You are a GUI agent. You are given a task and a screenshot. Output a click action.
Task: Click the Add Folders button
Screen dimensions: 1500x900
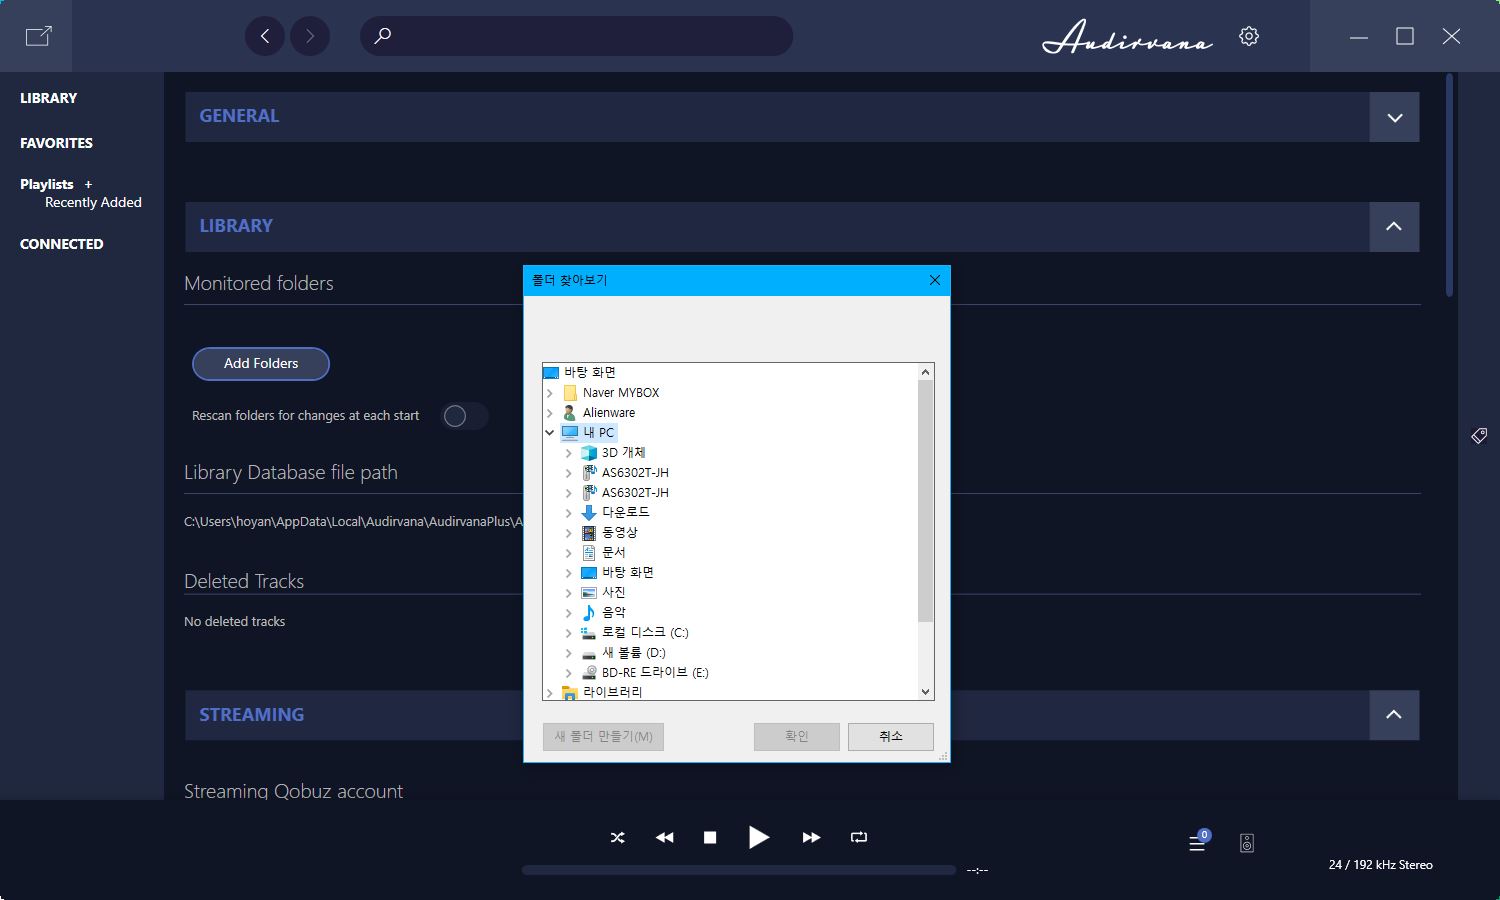tap(261, 364)
